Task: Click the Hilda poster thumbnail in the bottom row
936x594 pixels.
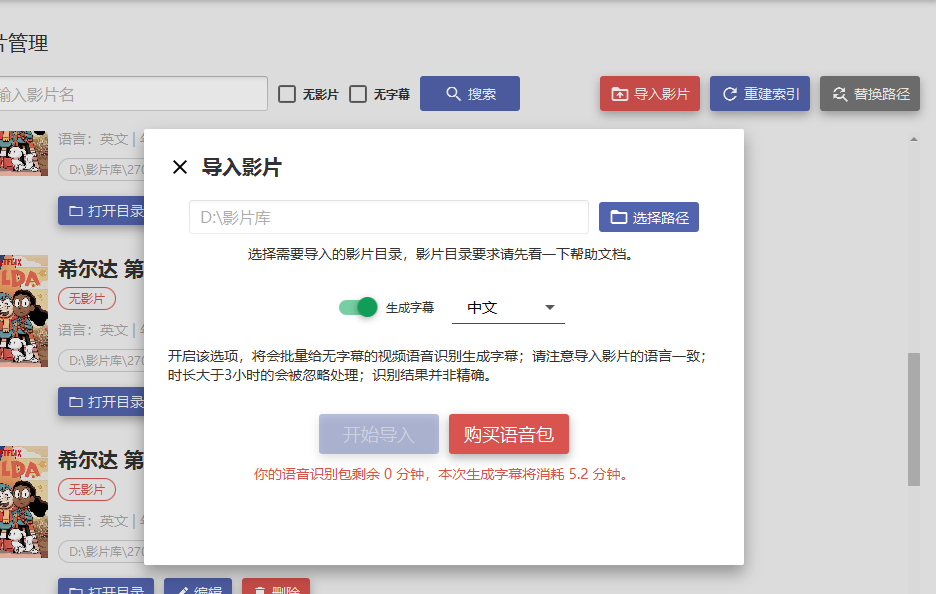Action: tap(23, 502)
